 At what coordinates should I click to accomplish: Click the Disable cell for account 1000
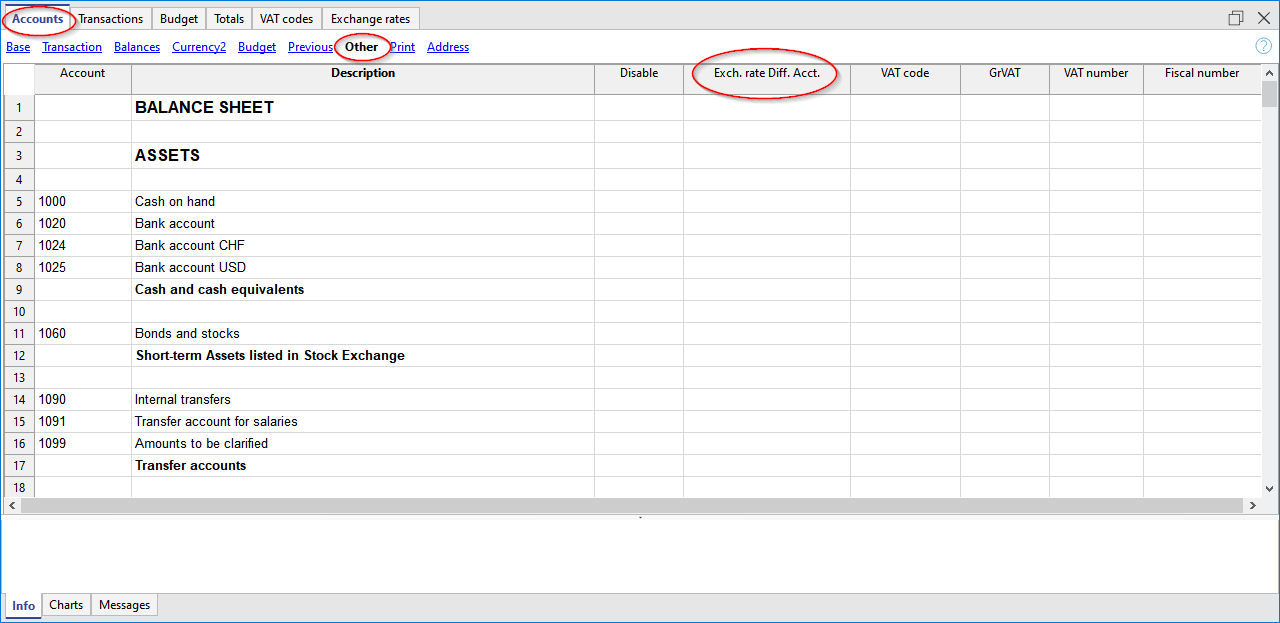pos(638,202)
